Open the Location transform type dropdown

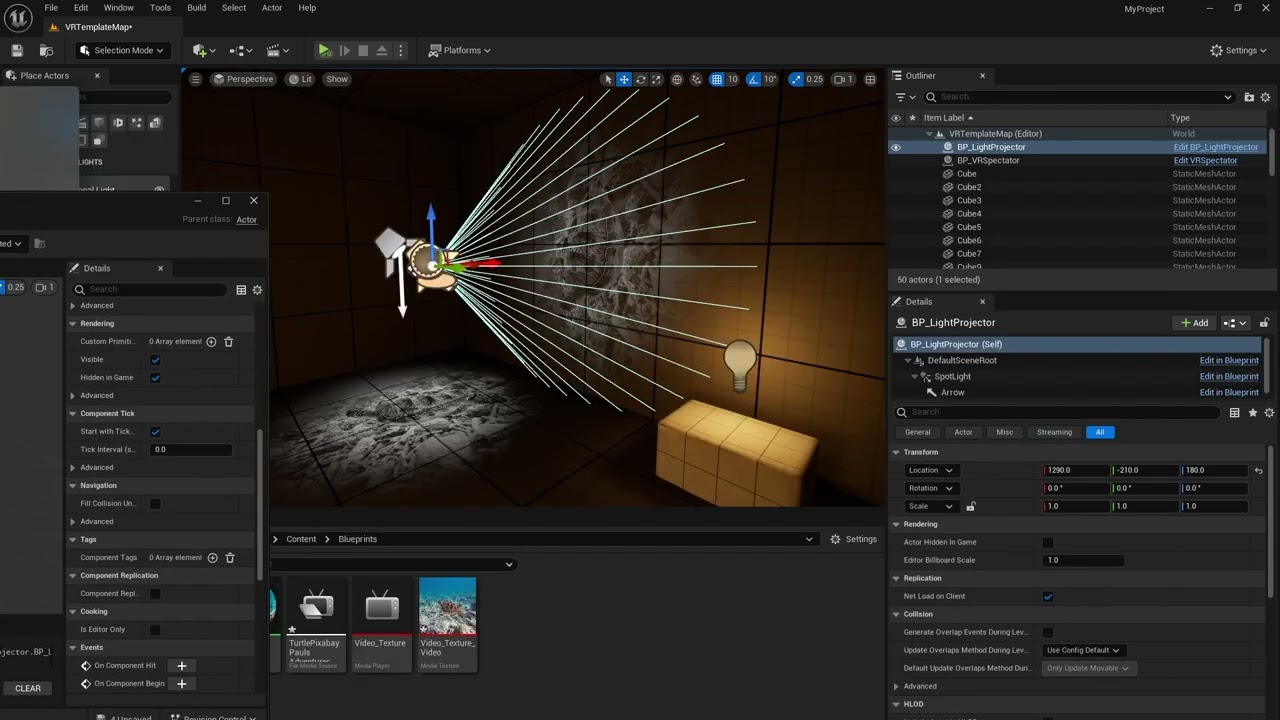930,470
